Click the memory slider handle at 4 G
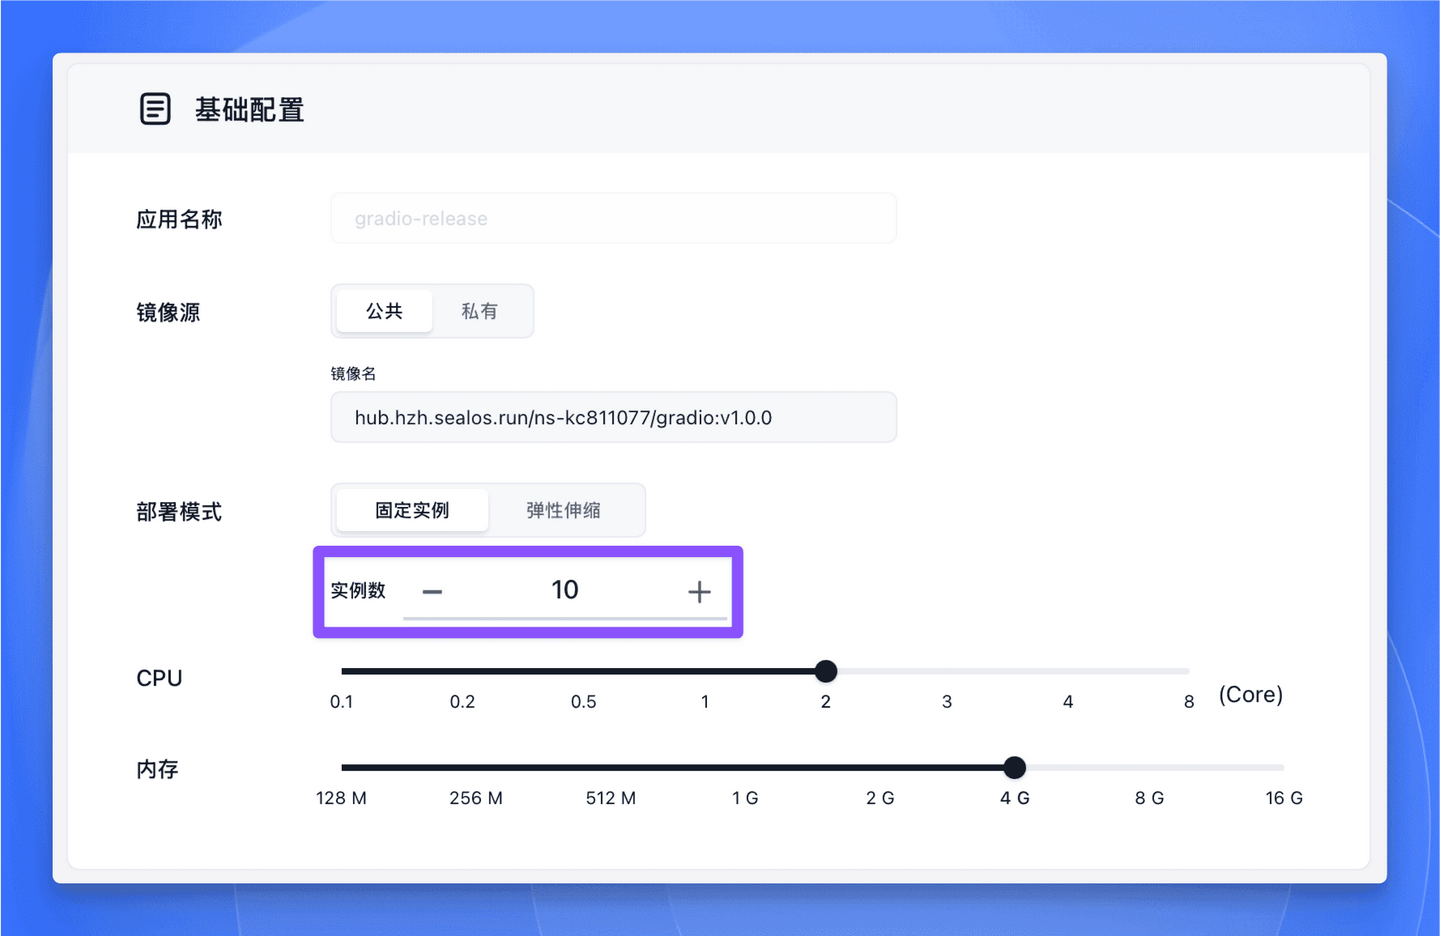Screen dimensions: 1440x936 coord(1014,767)
